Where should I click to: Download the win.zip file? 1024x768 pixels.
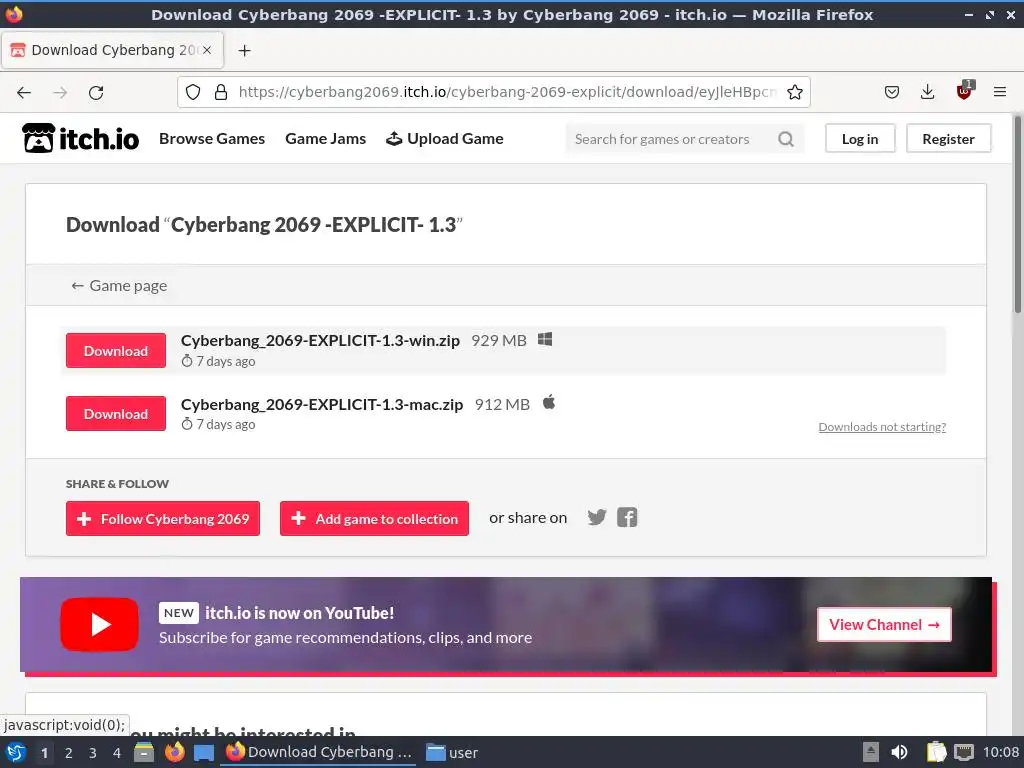click(x=116, y=351)
